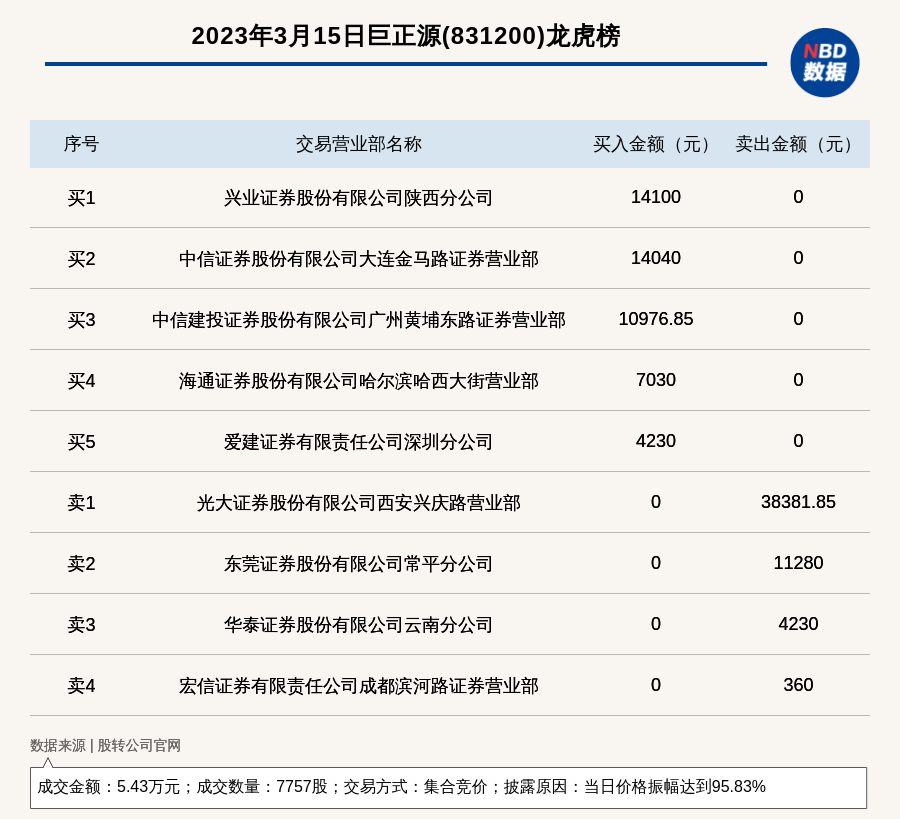The height and width of the screenshot is (819, 900).
Task: Click the buy amount 14100
Action: [x=655, y=197]
